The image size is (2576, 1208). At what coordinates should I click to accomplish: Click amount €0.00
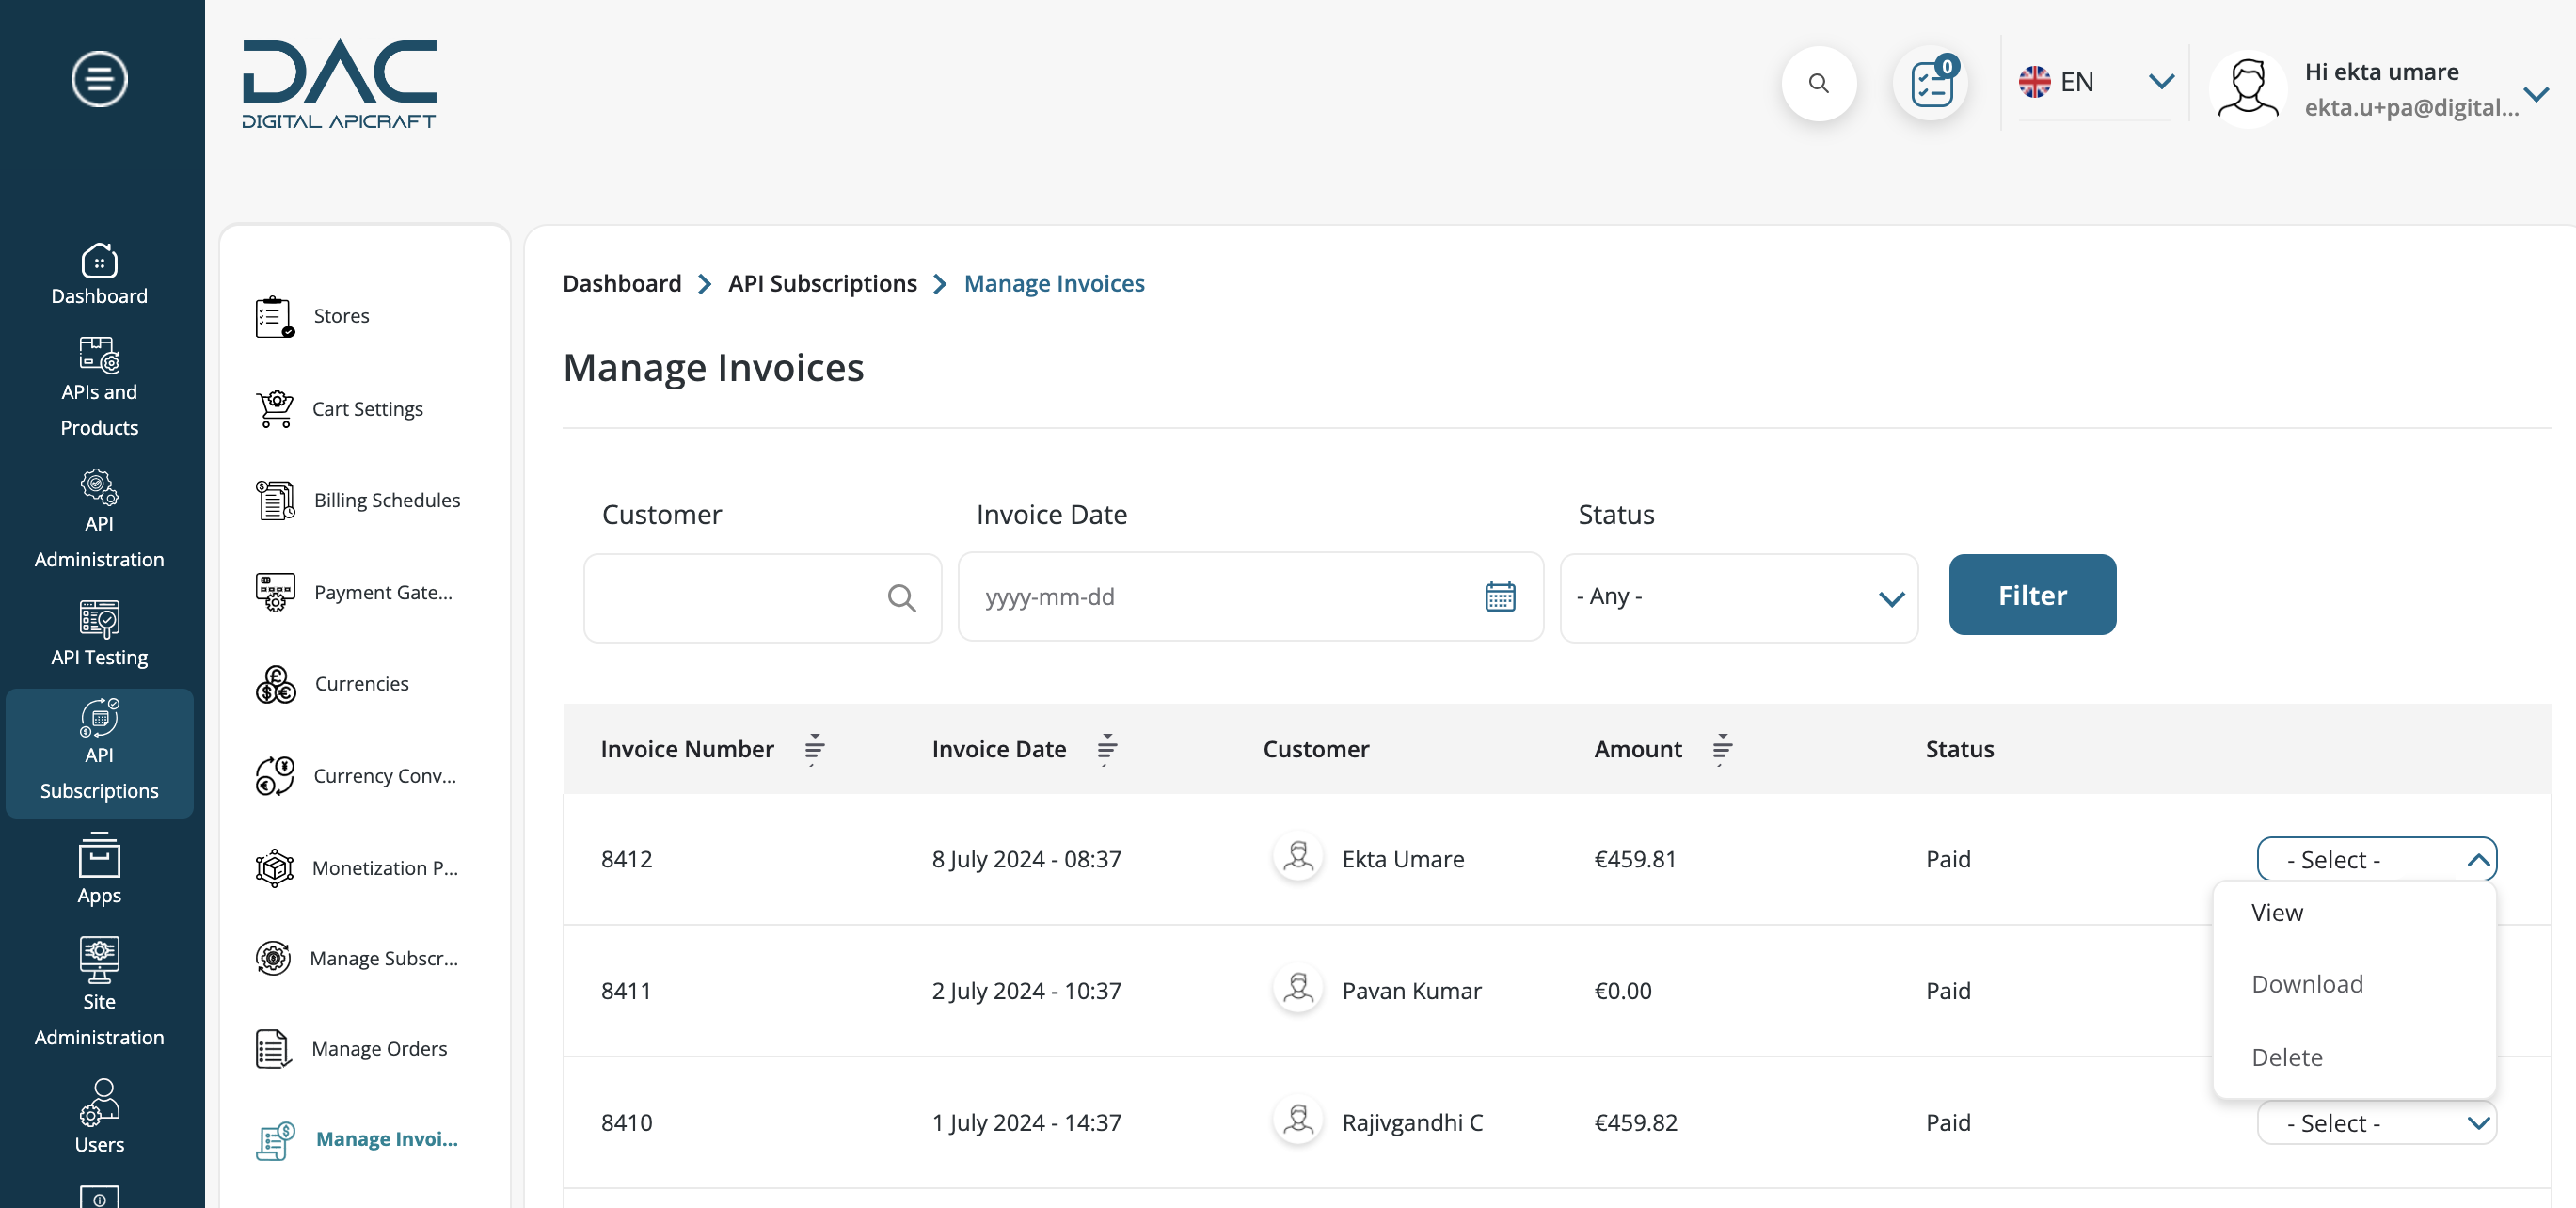pyautogui.click(x=1623, y=991)
